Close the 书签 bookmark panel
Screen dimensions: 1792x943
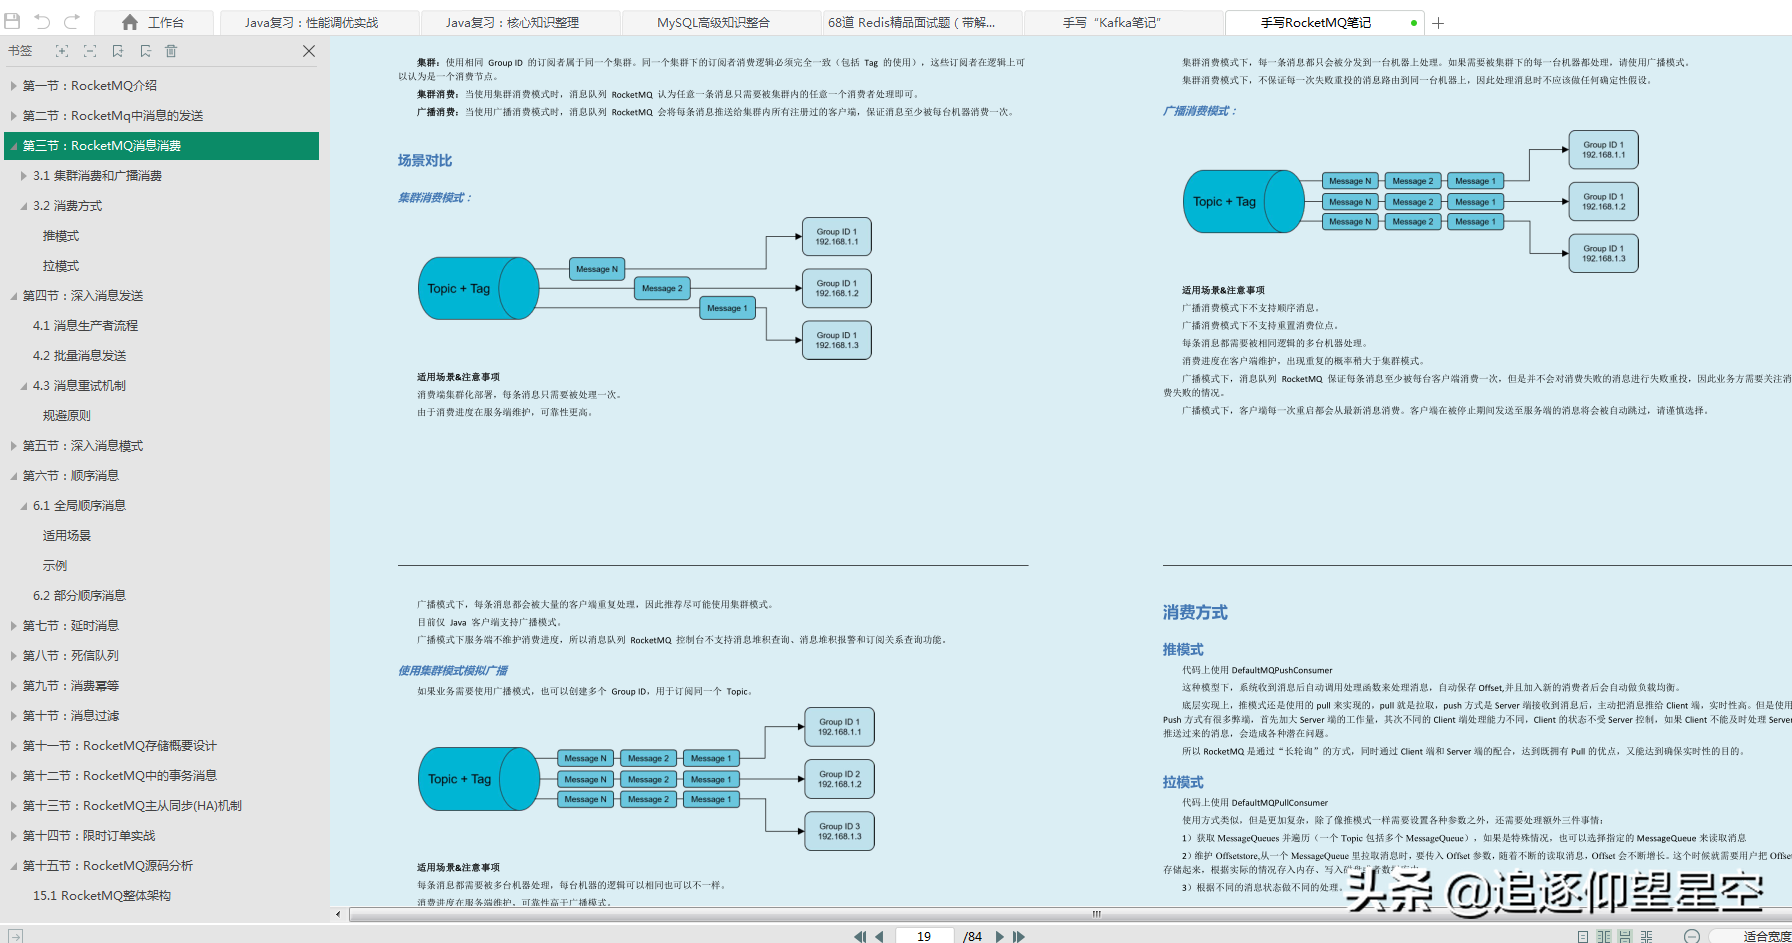(309, 51)
